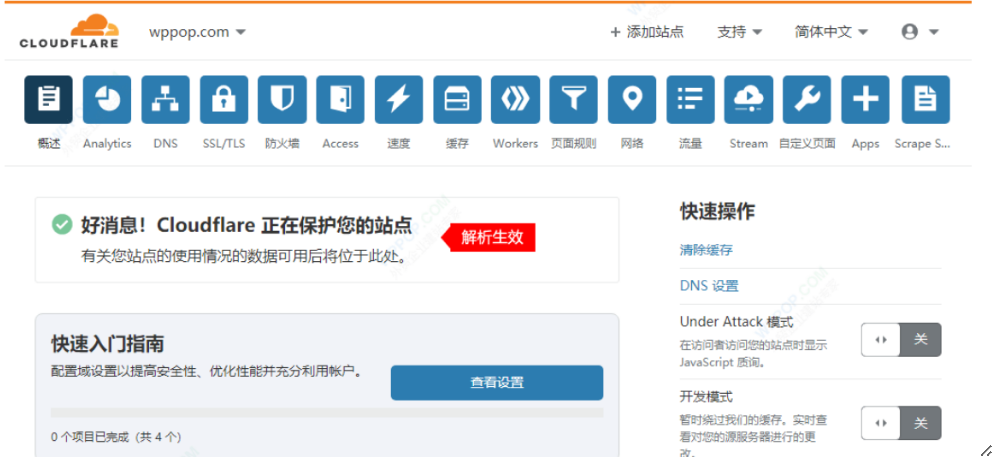999x457 pixels.
Task: Switch to the 概述 overview tab
Action: coord(48,100)
